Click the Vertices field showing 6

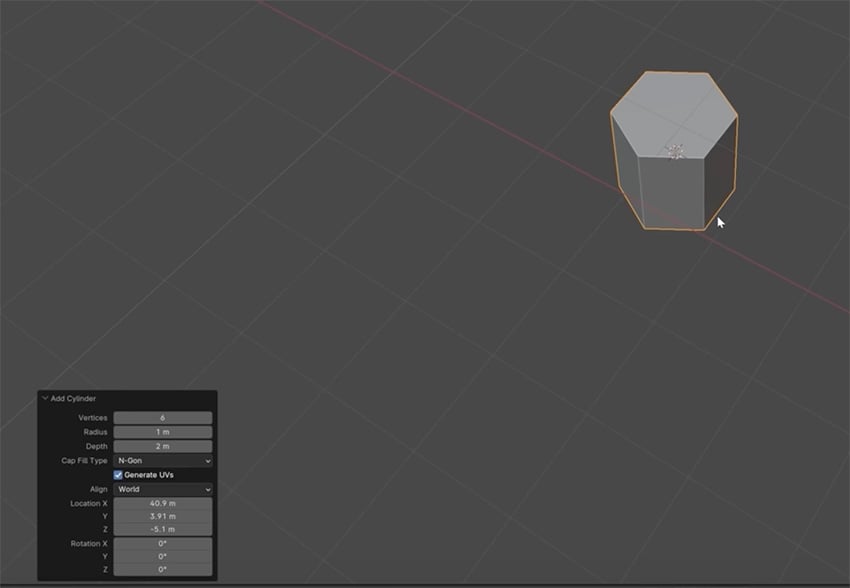click(163, 418)
